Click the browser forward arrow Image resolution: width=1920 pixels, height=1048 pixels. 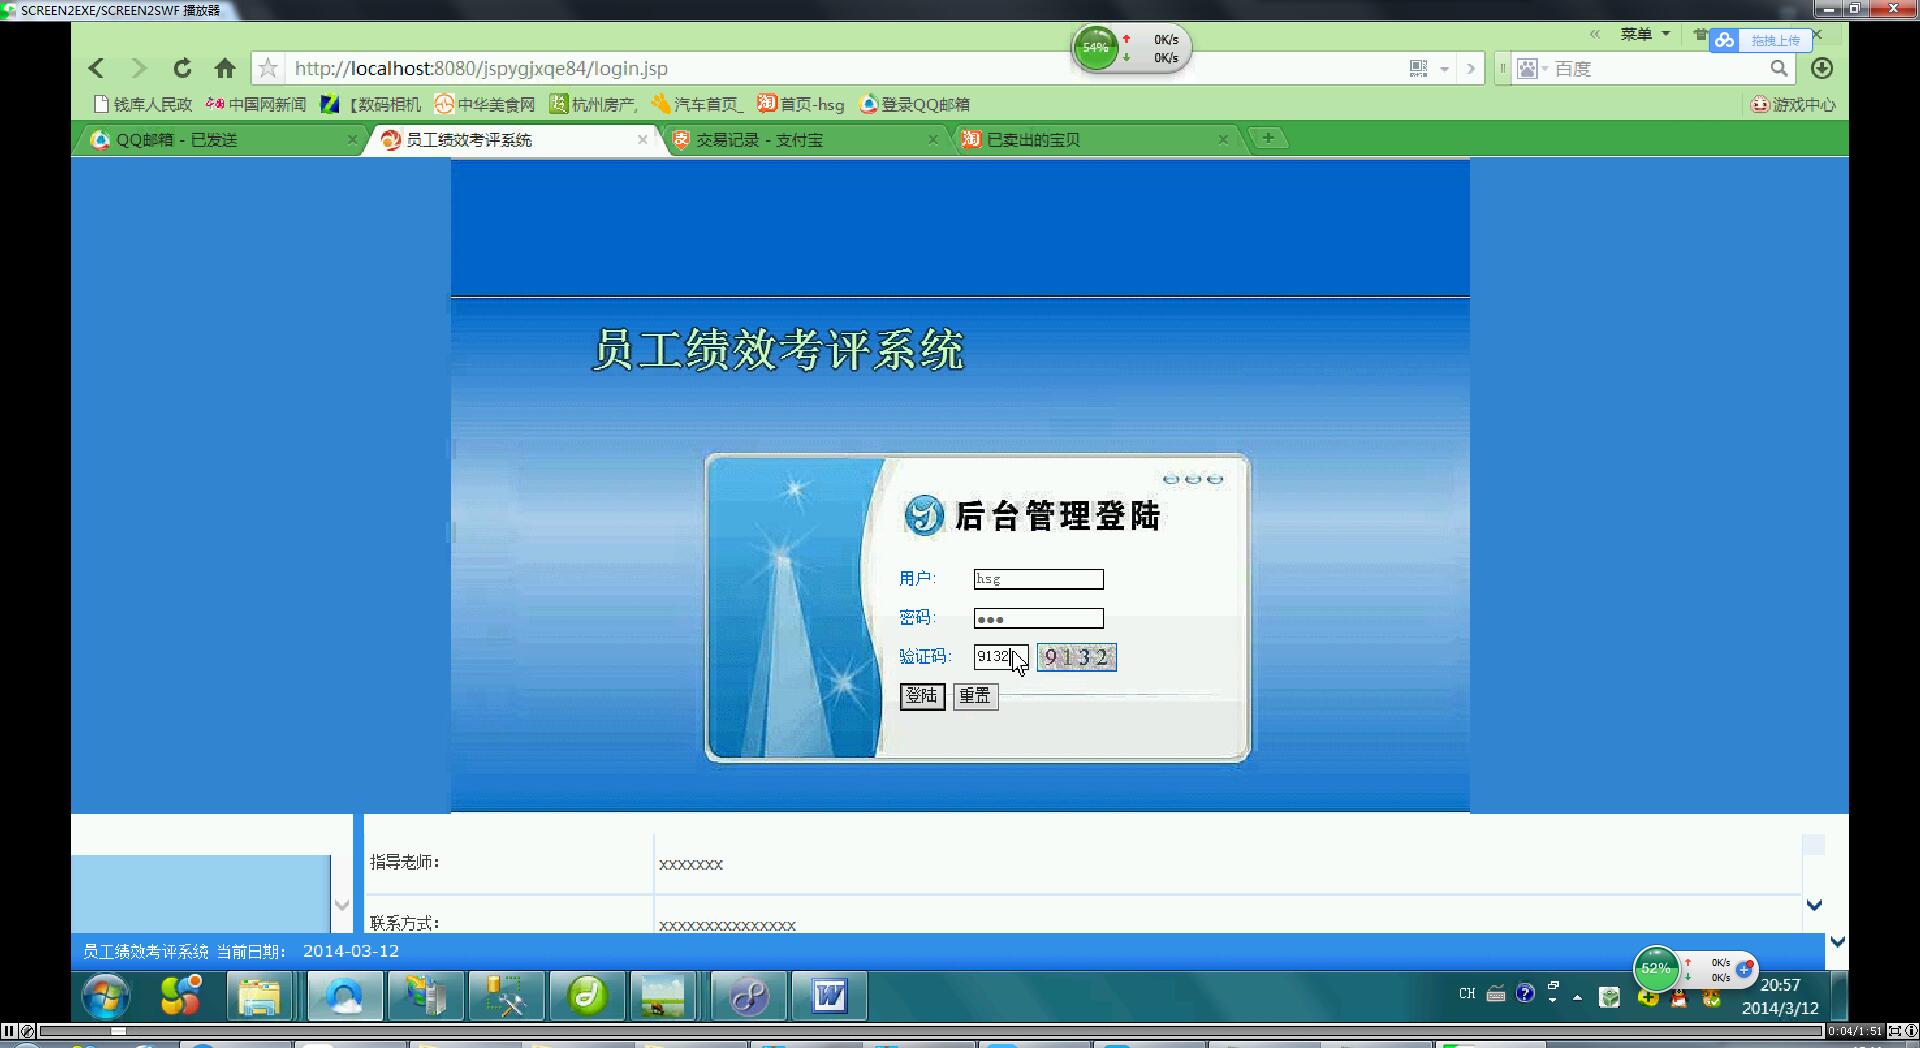pyautogui.click(x=139, y=68)
